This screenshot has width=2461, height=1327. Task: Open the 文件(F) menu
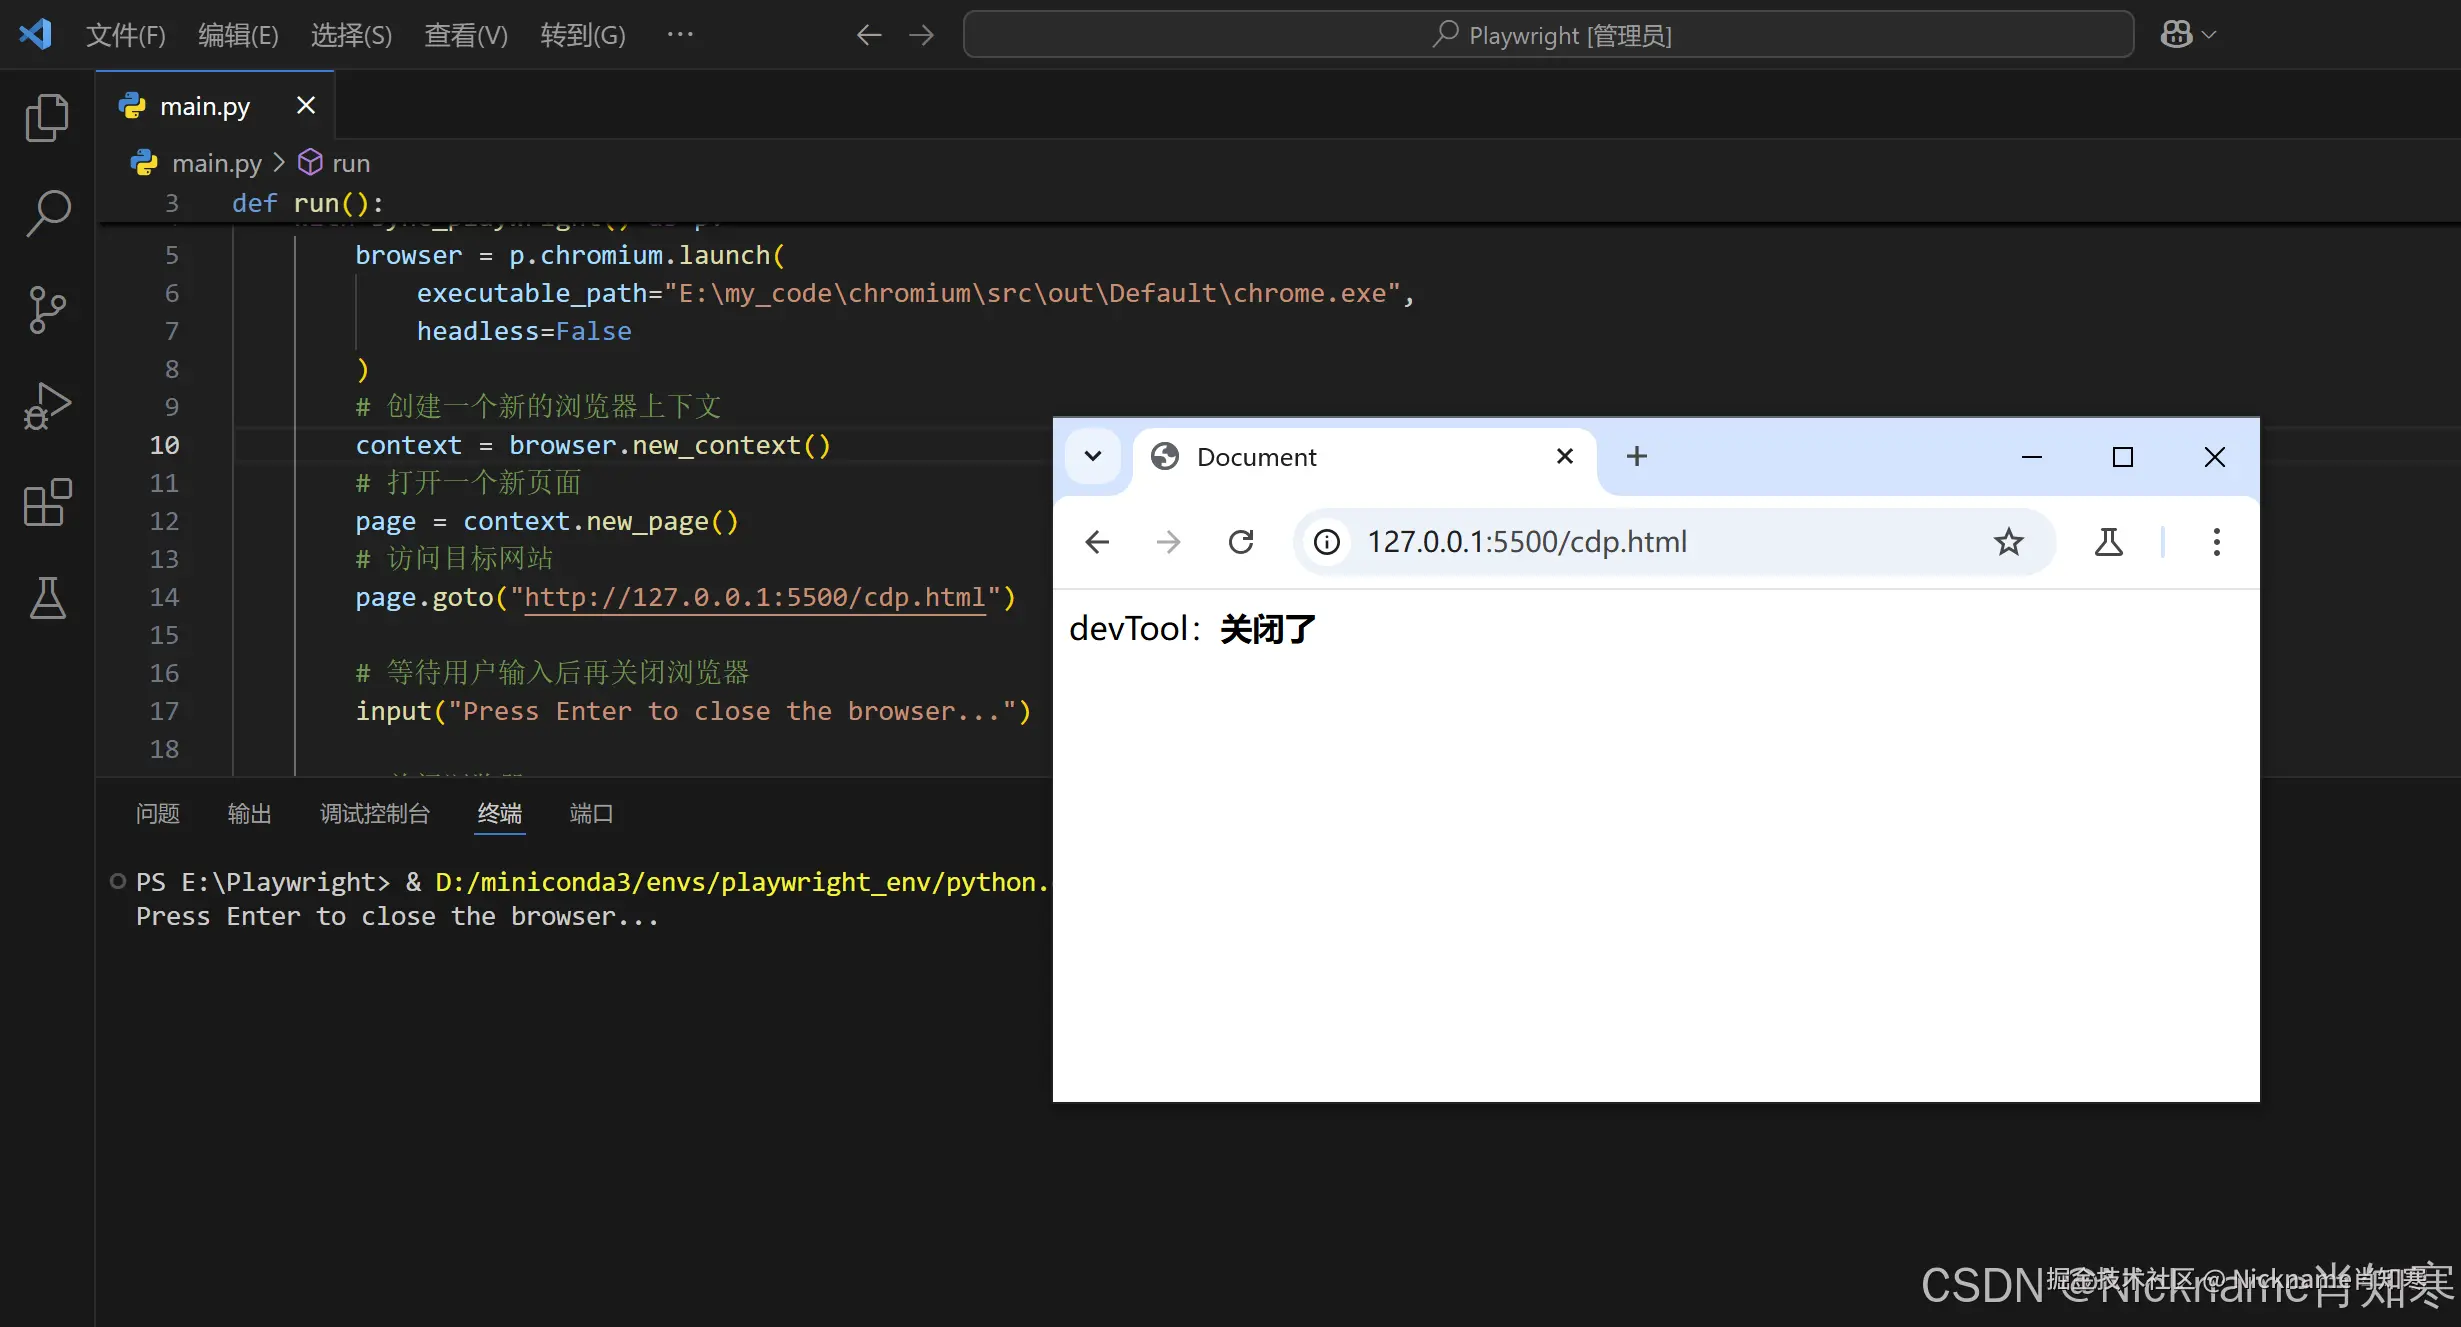point(125,35)
